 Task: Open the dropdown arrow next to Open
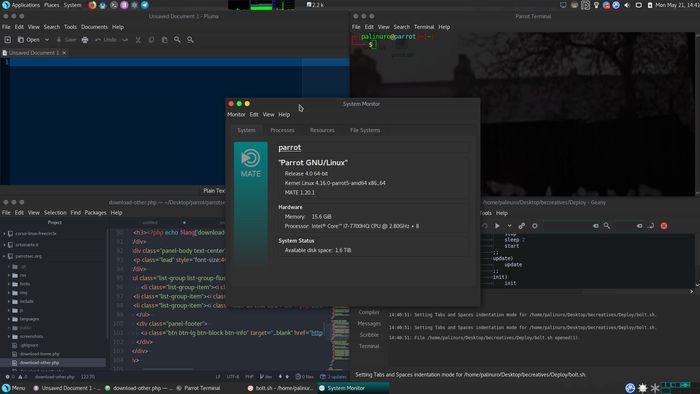(x=47, y=40)
